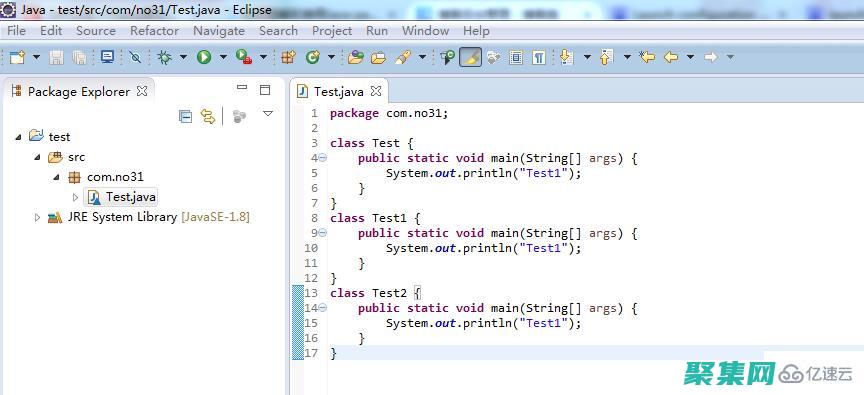Viewport: 864px width, 395px height.
Task: Maximize the Package Explorer view
Action: point(265,90)
